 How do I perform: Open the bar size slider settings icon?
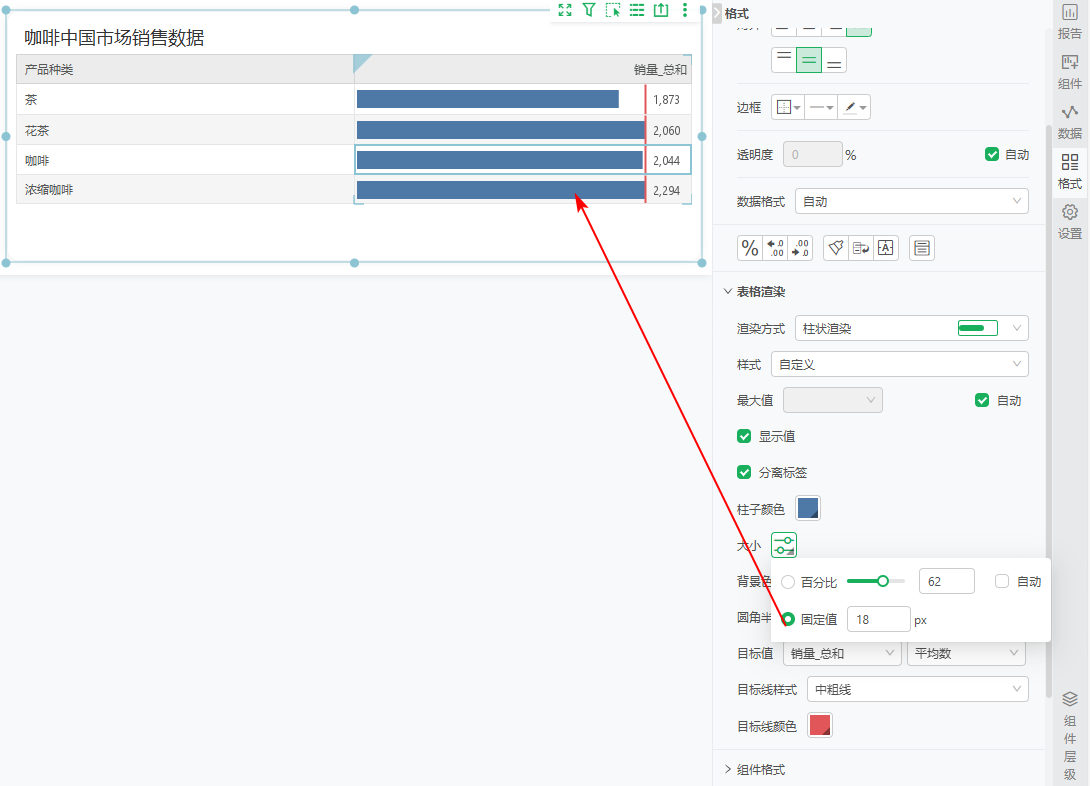[784, 546]
